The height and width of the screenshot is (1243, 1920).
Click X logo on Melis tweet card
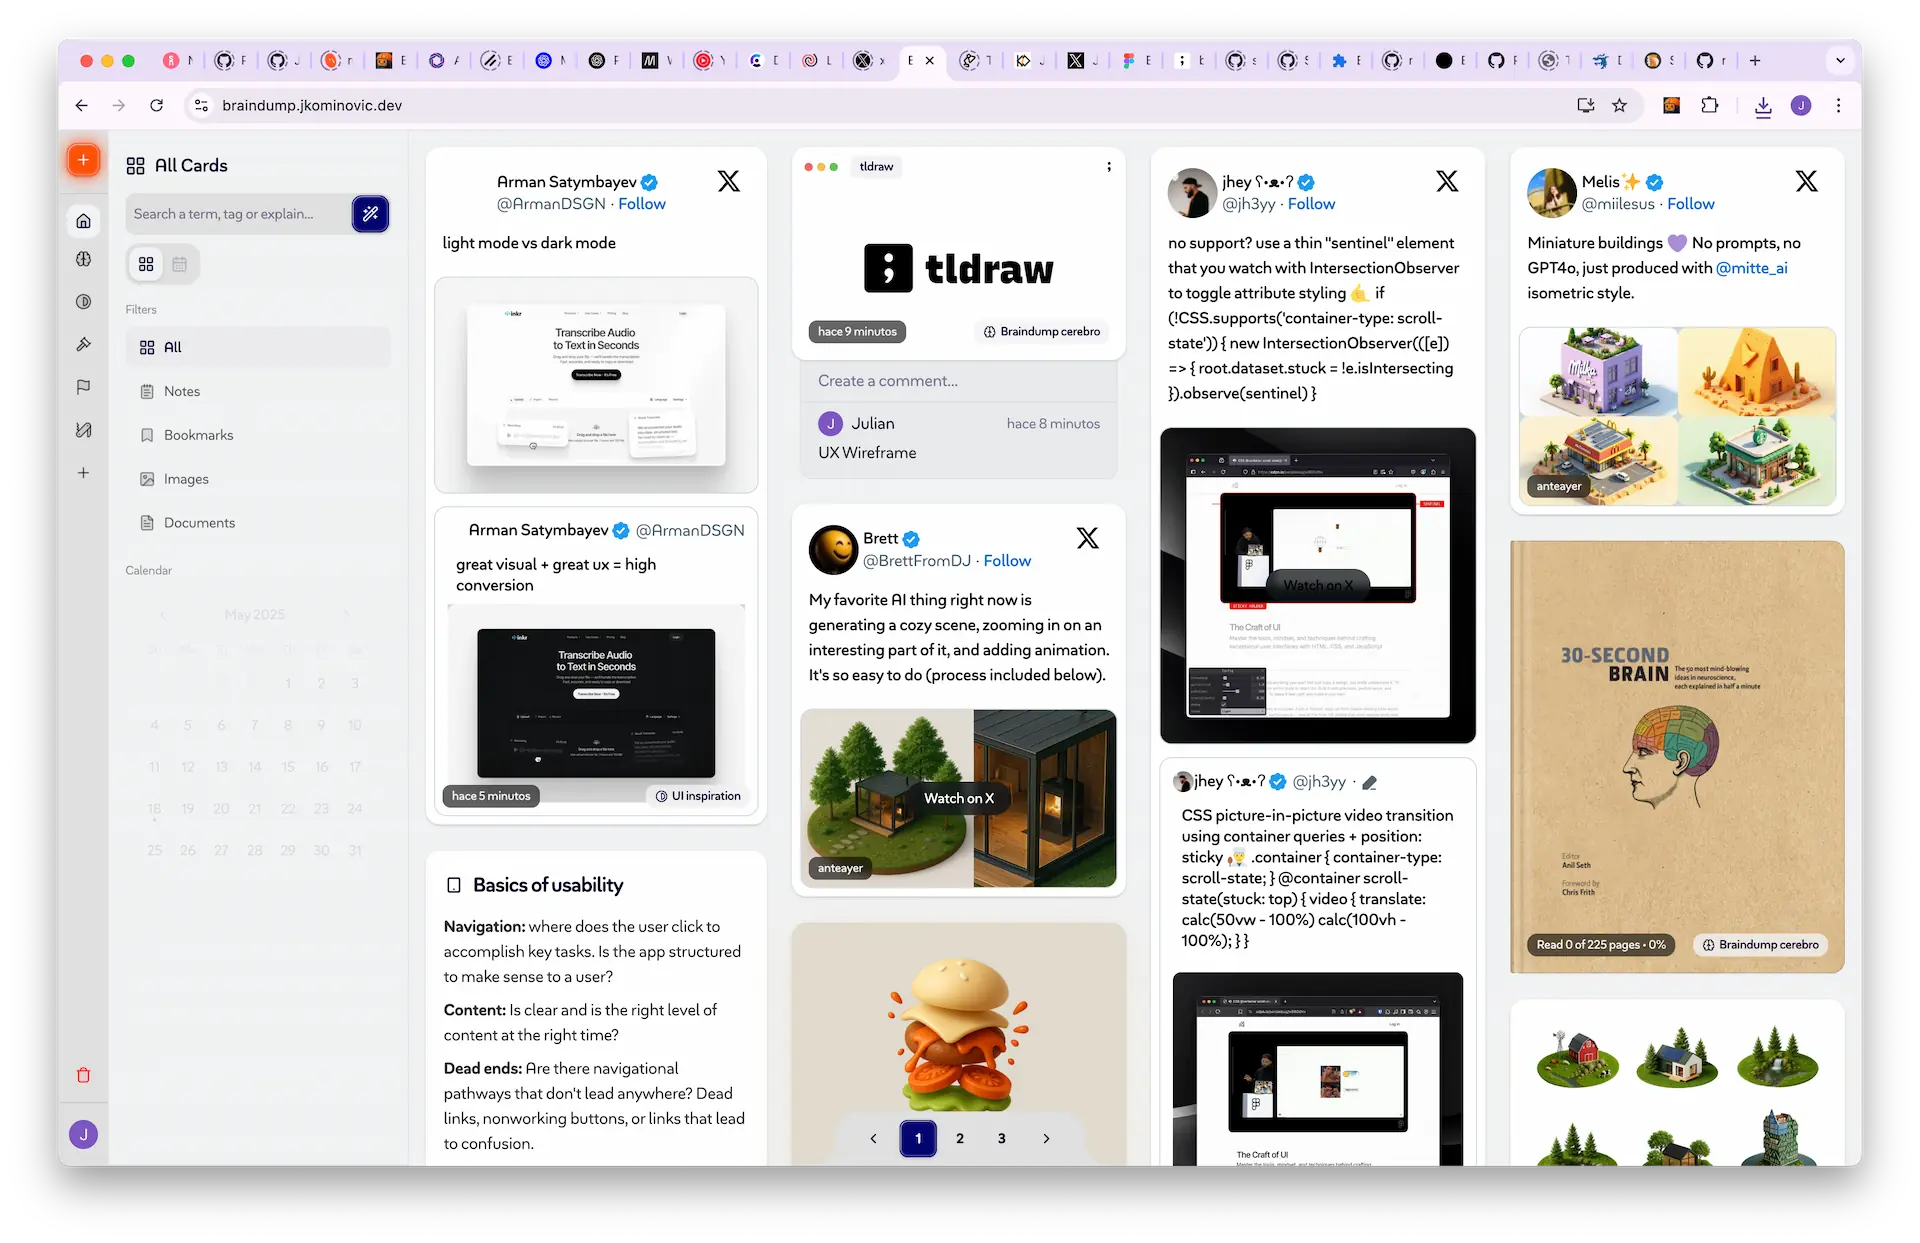[1806, 181]
